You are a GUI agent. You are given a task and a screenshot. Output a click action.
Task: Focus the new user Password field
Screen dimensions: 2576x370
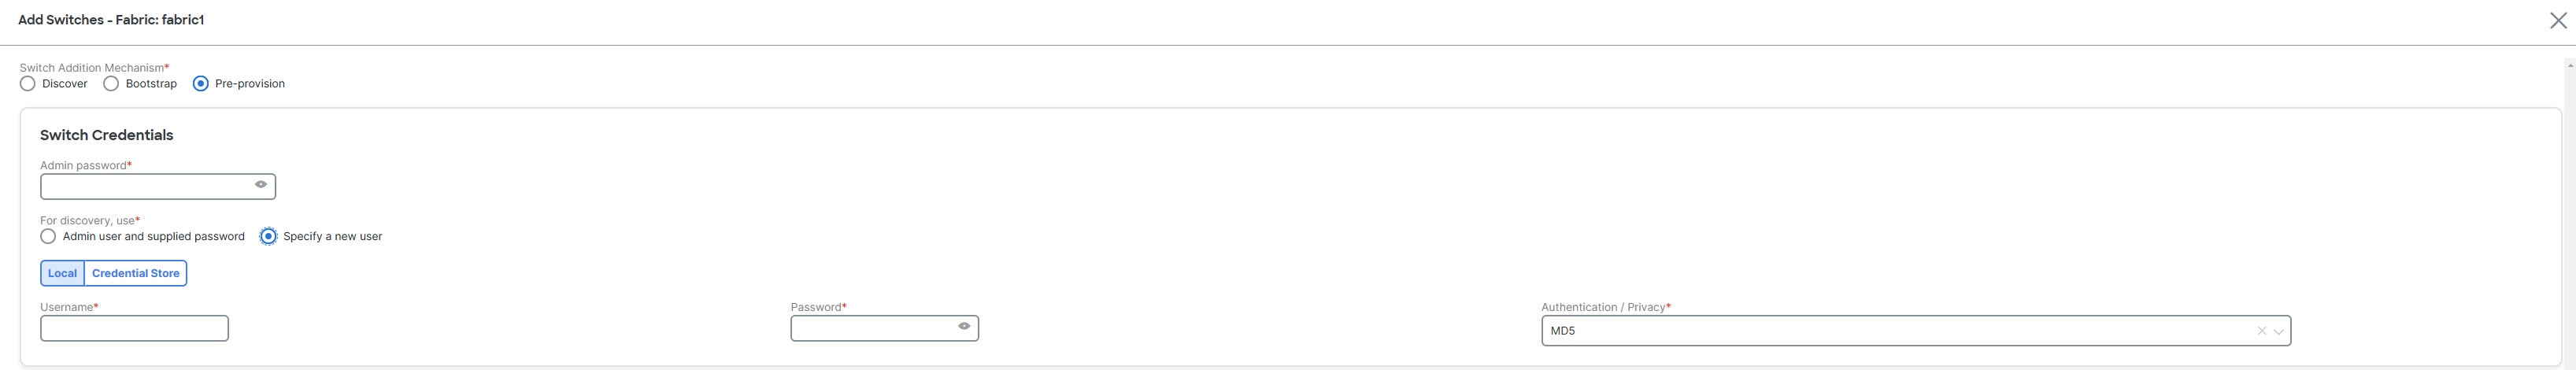click(x=884, y=328)
